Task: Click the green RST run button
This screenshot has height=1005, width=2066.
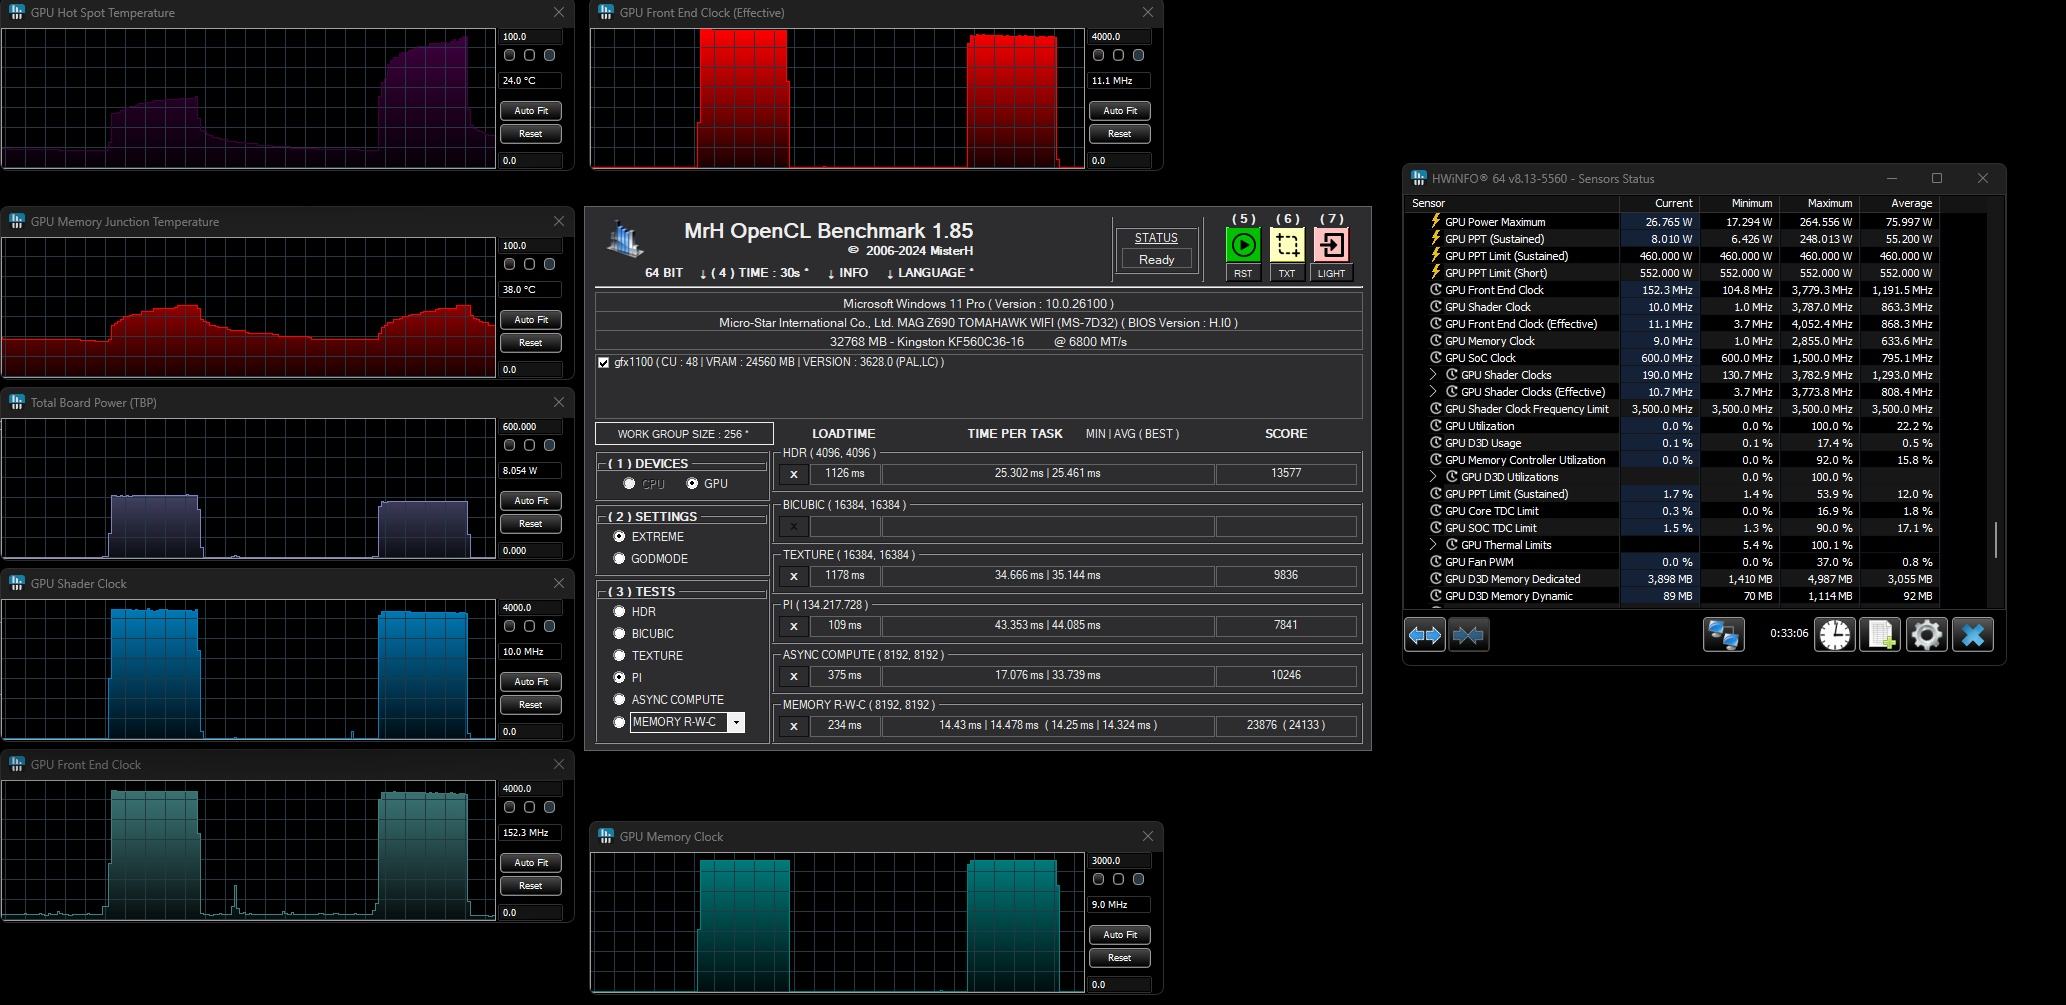Action: tap(1242, 245)
